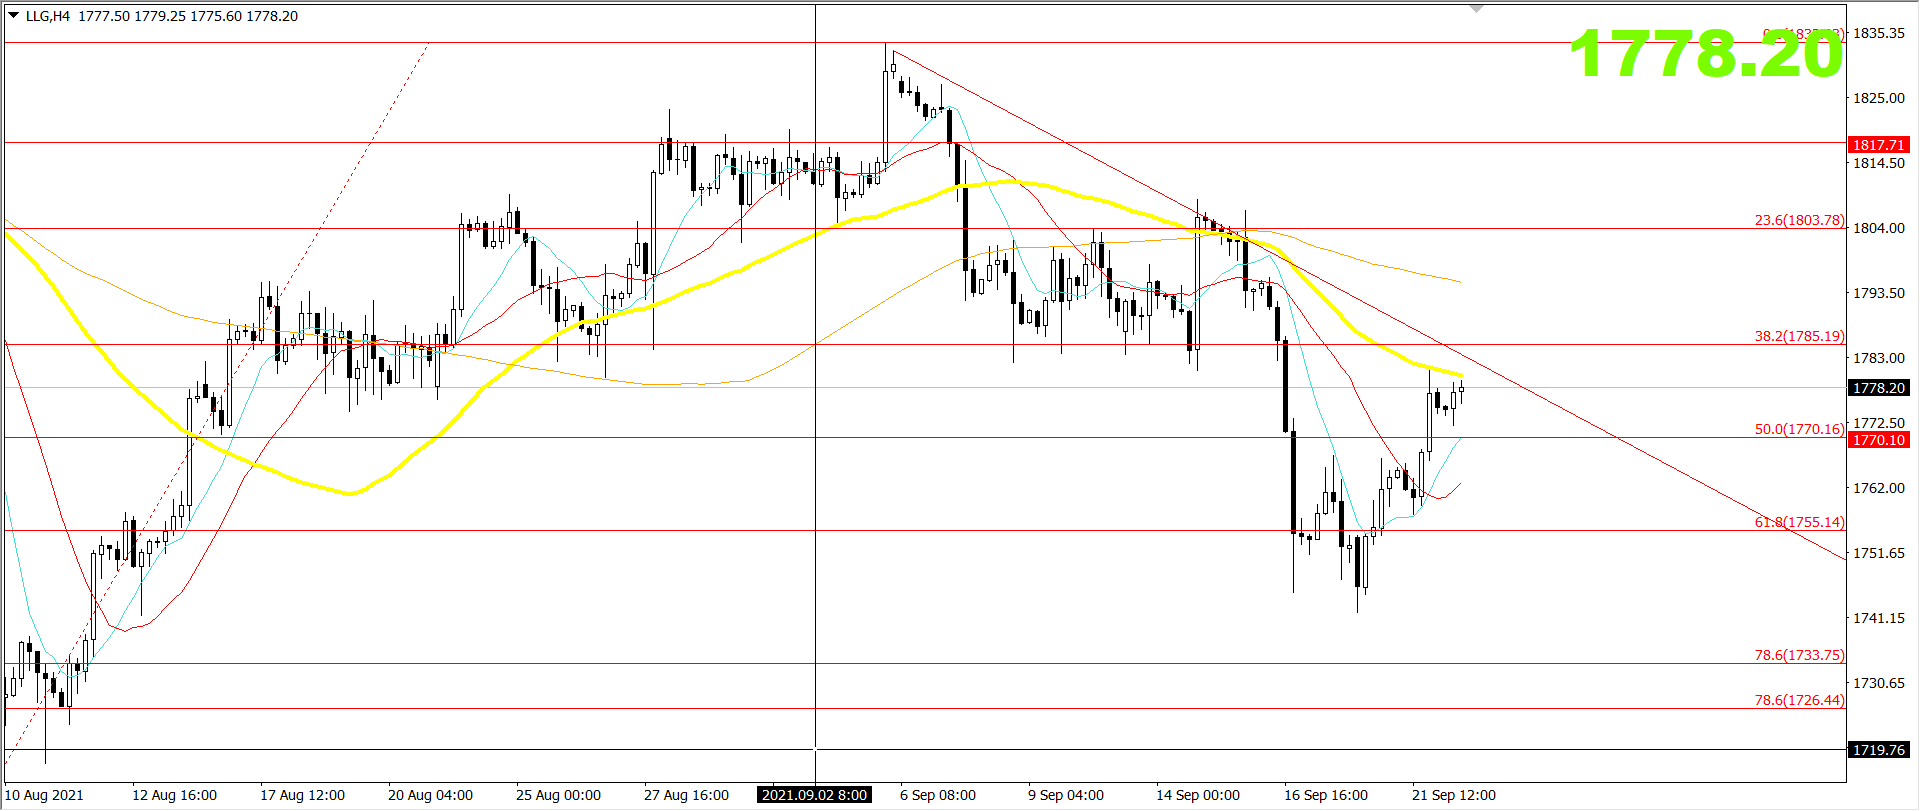This screenshot has width=1920, height=811.
Task: Select the red 1817.71 price label
Action: click(1879, 145)
